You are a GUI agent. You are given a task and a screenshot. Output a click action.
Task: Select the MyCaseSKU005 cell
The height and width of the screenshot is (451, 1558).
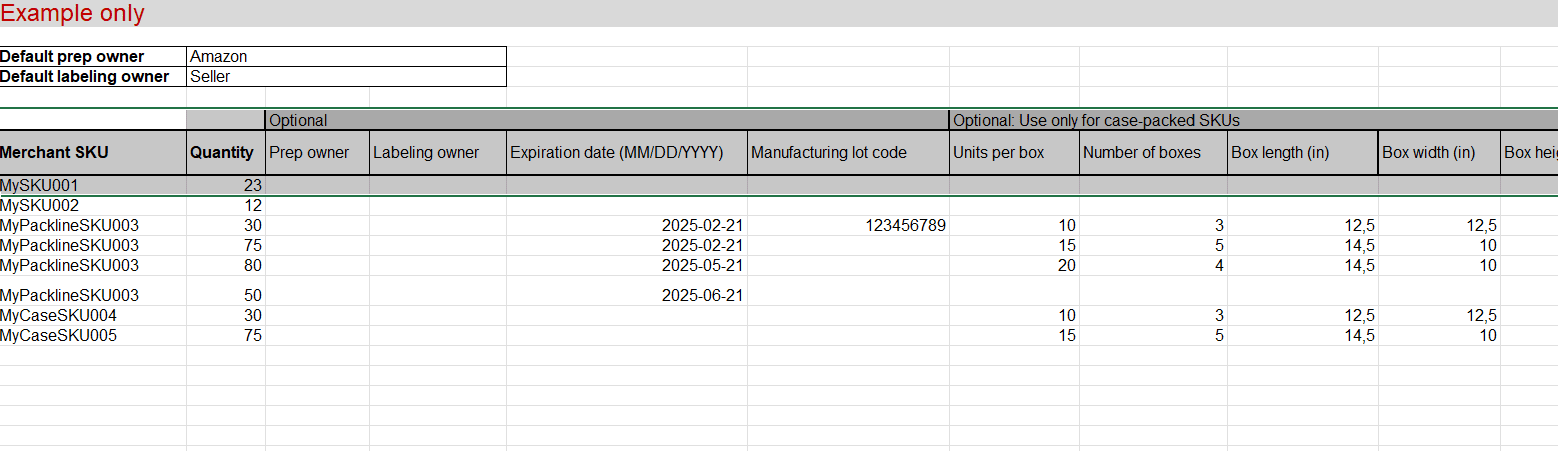58,336
